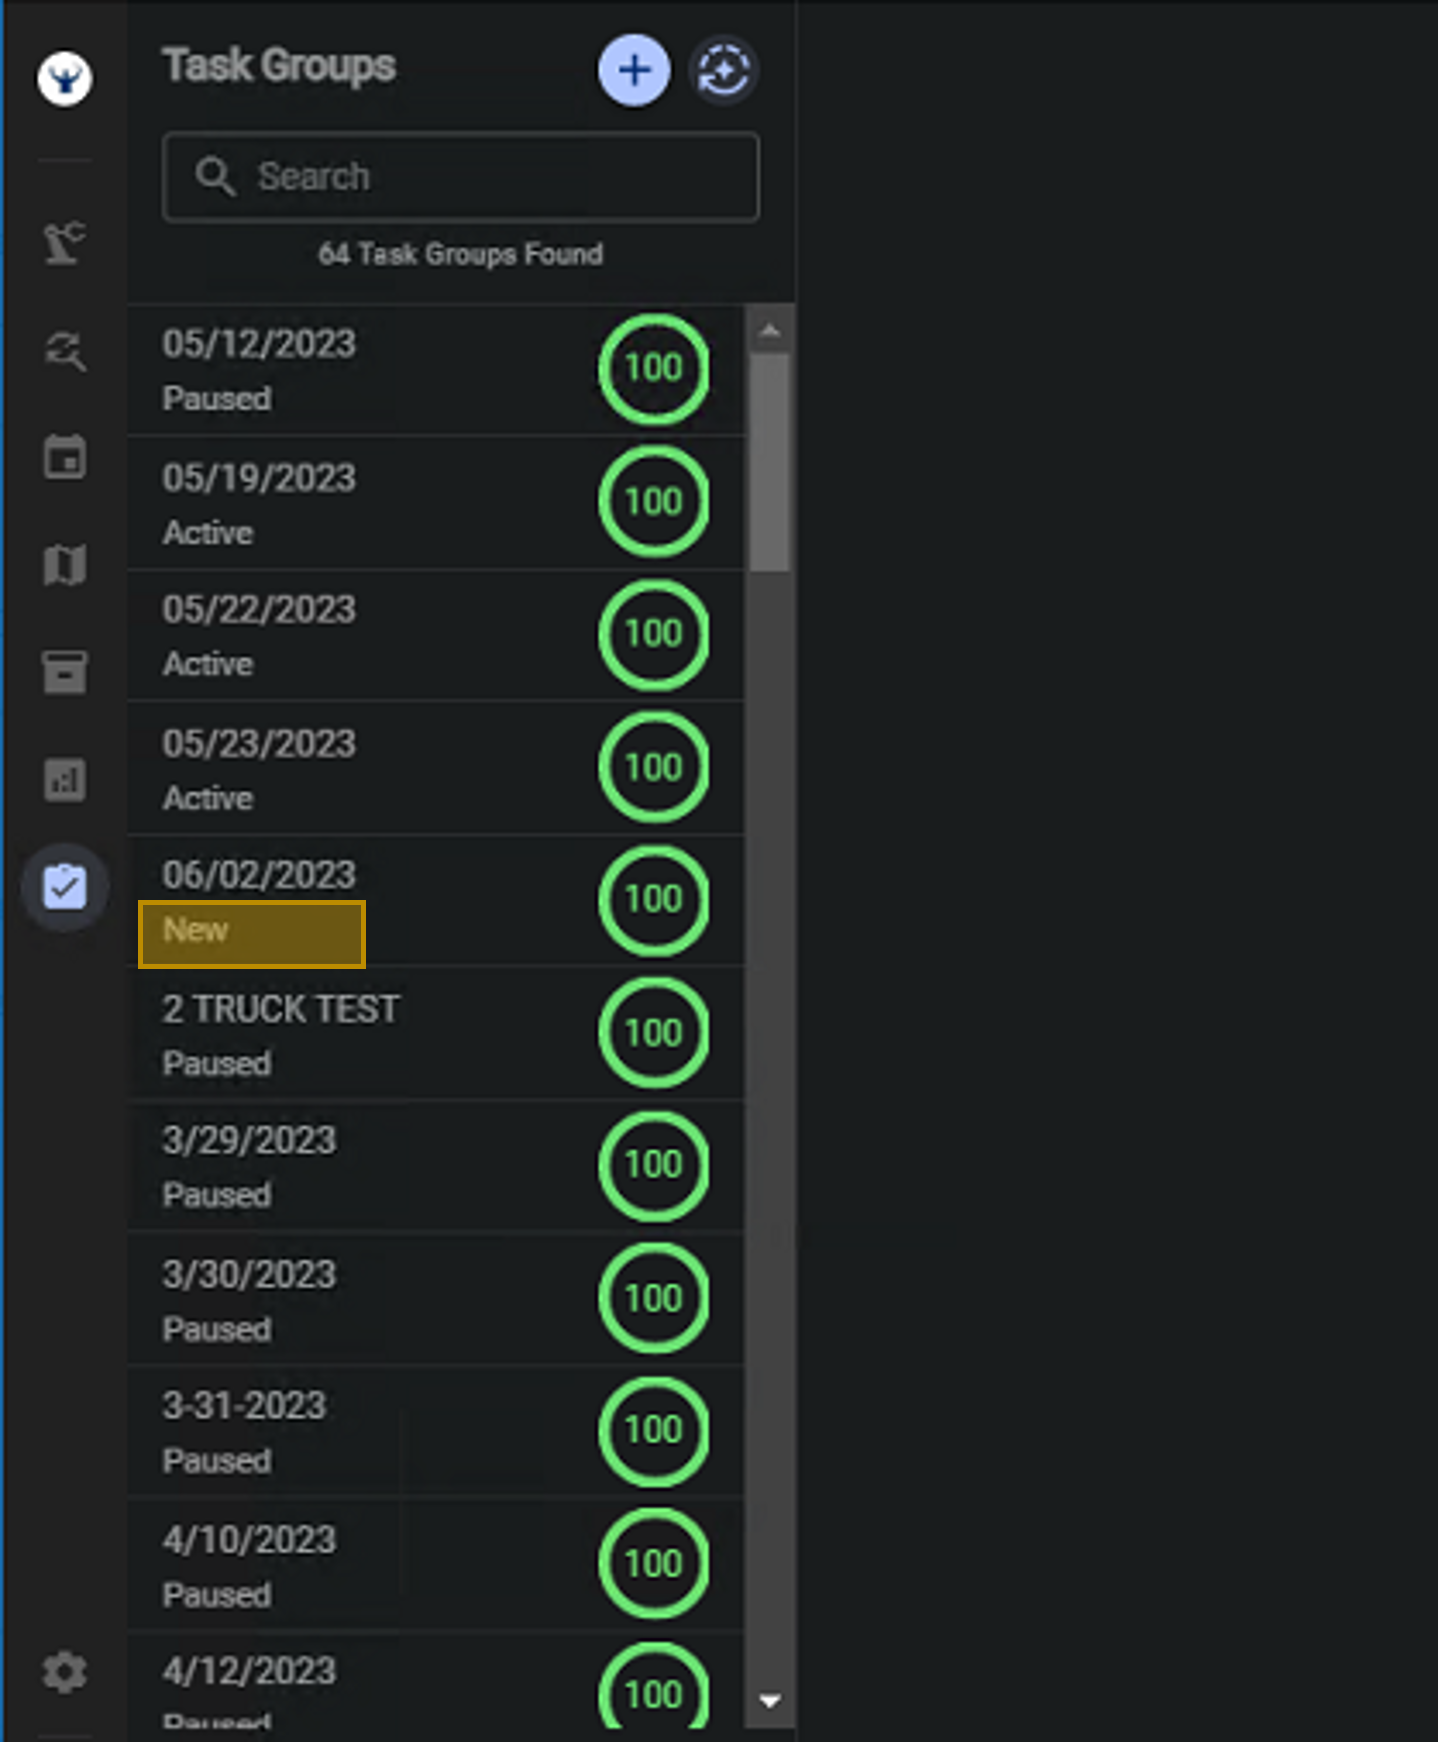Open the search-sync icon in sidebar
The height and width of the screenshot is (1742, 1438).
click(x=65, y=351)
